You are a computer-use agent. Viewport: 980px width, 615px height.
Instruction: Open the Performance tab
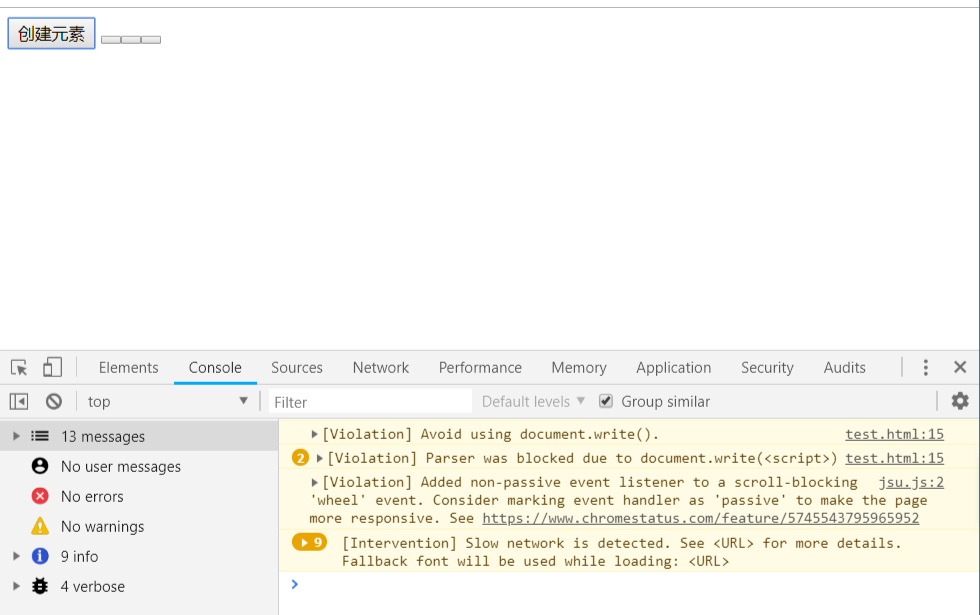point(480,367)
